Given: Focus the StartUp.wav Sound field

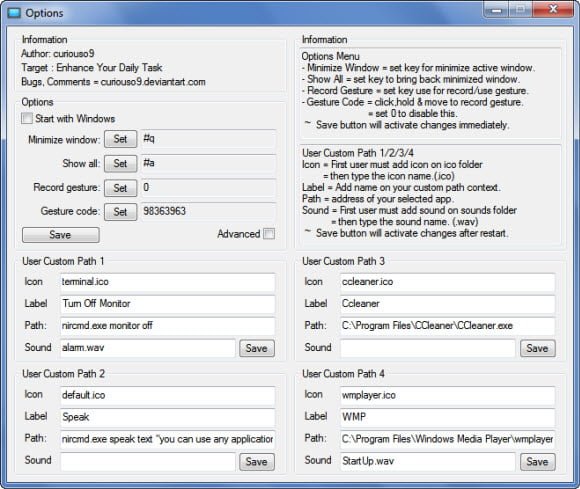Looking at the screenshot, I should coord(428,461).
